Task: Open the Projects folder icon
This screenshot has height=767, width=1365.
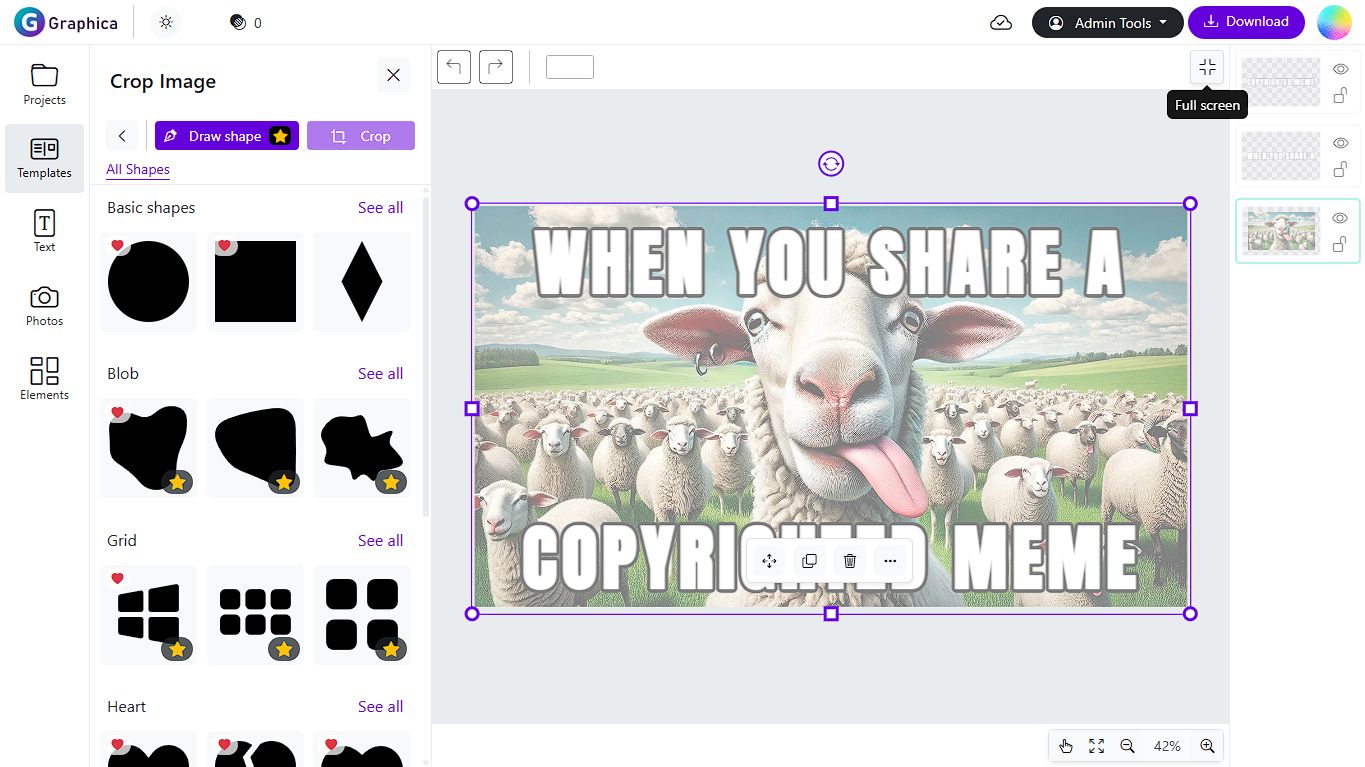Action: tap(44, 75)
